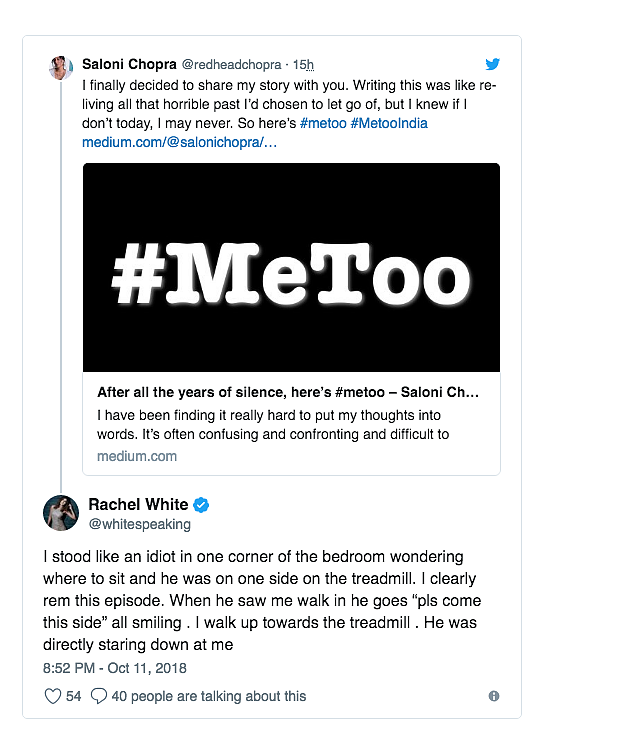Click Rachel White's verified badge
The width and height of the screenshot is (618, 739).
[201, 505]
